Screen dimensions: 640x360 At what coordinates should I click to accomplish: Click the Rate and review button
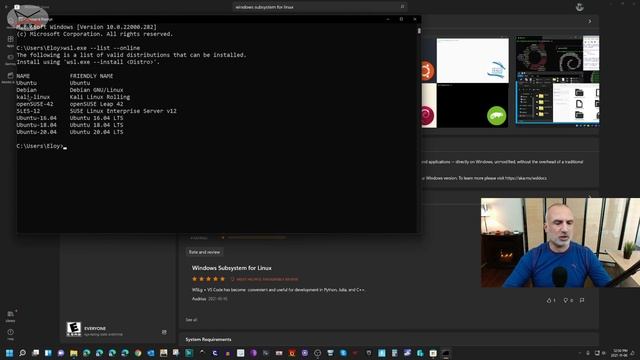coord(204,252)
